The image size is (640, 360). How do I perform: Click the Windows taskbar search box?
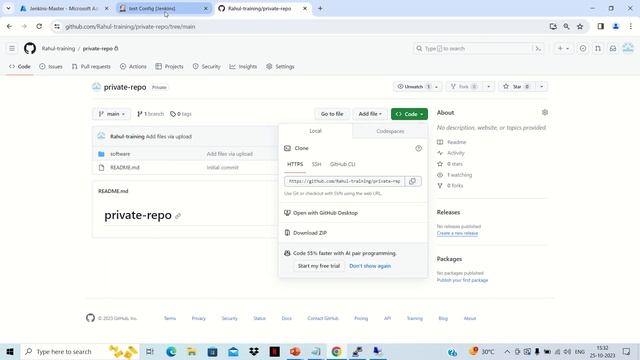(x=80, y=351)
